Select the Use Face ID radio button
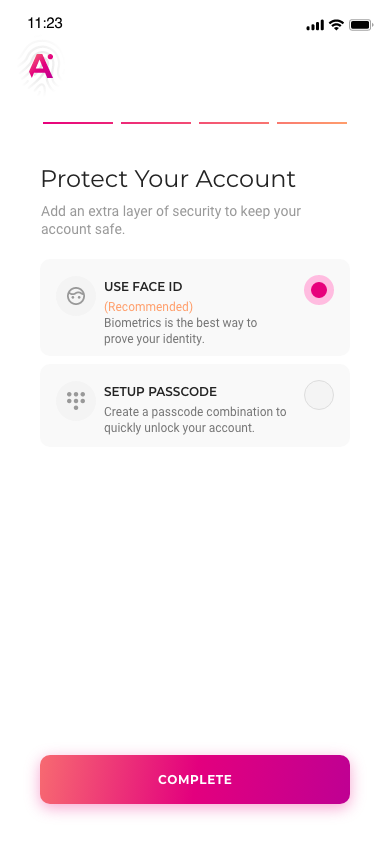Viewport: 390px width, 844px height. point(319,290)
